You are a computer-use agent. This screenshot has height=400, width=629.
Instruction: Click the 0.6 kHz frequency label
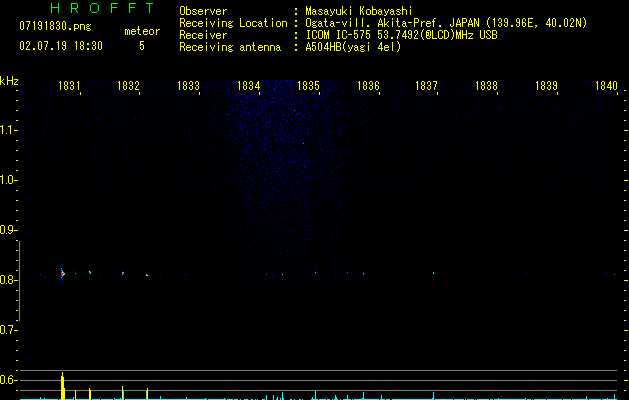[8, 380]
